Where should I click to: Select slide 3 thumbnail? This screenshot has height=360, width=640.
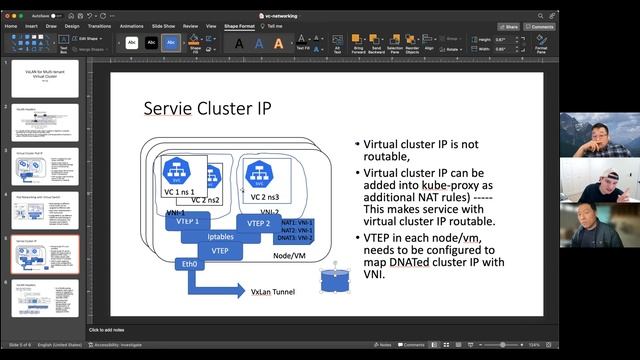pos(45,167)
